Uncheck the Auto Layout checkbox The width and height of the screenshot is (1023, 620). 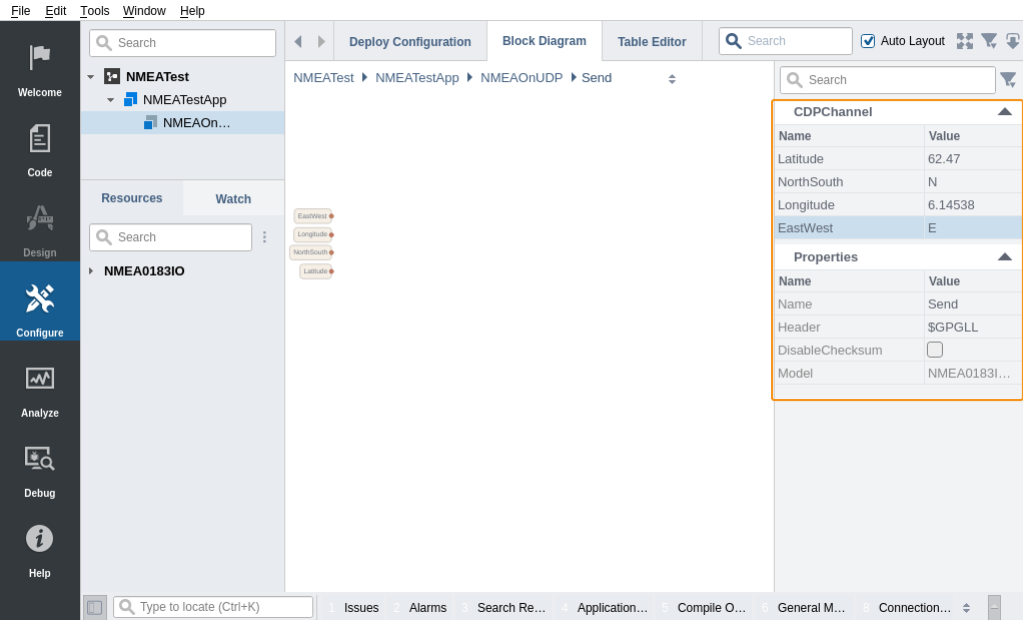[868, 41]
